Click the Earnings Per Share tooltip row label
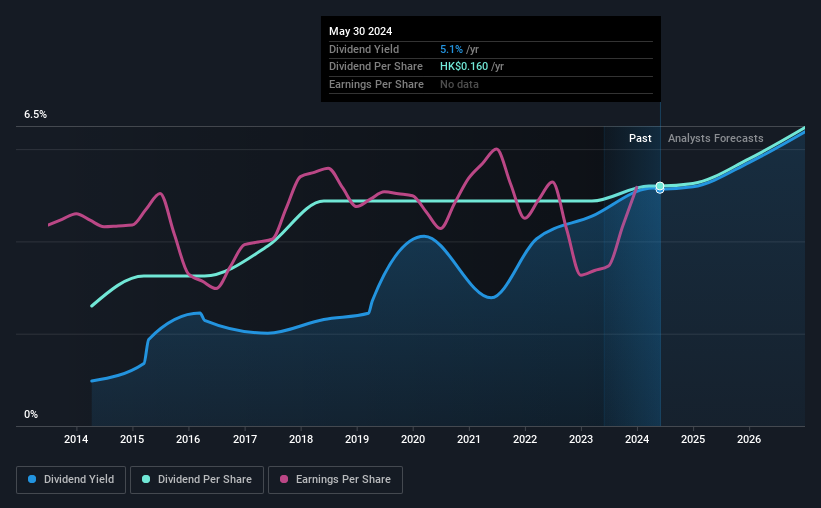 (376, 84)
